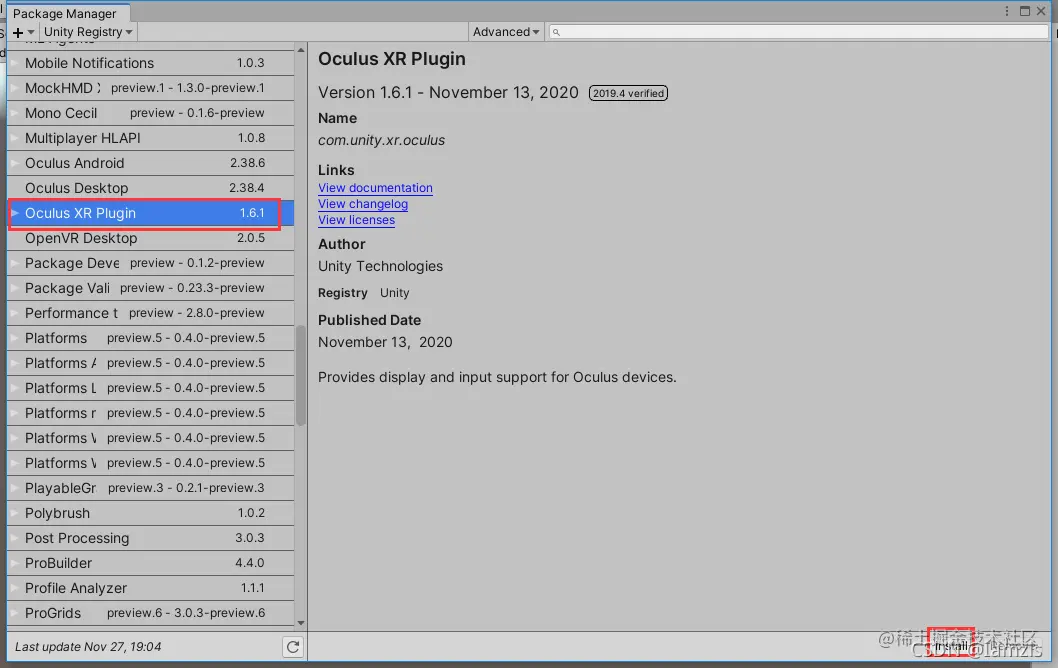Open the Advanced dropdown menu
Screen dimensions: 1058x668
point(505,32)
